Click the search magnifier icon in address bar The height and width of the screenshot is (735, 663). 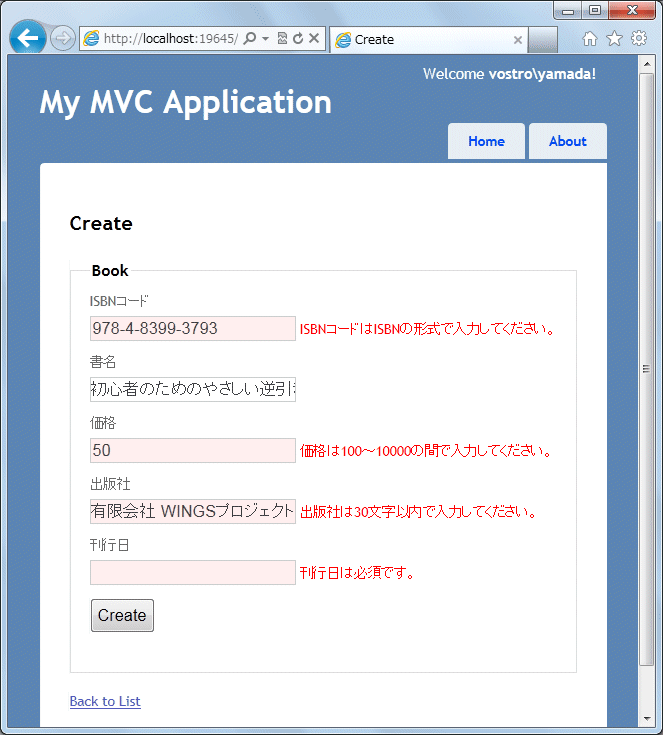250,39
